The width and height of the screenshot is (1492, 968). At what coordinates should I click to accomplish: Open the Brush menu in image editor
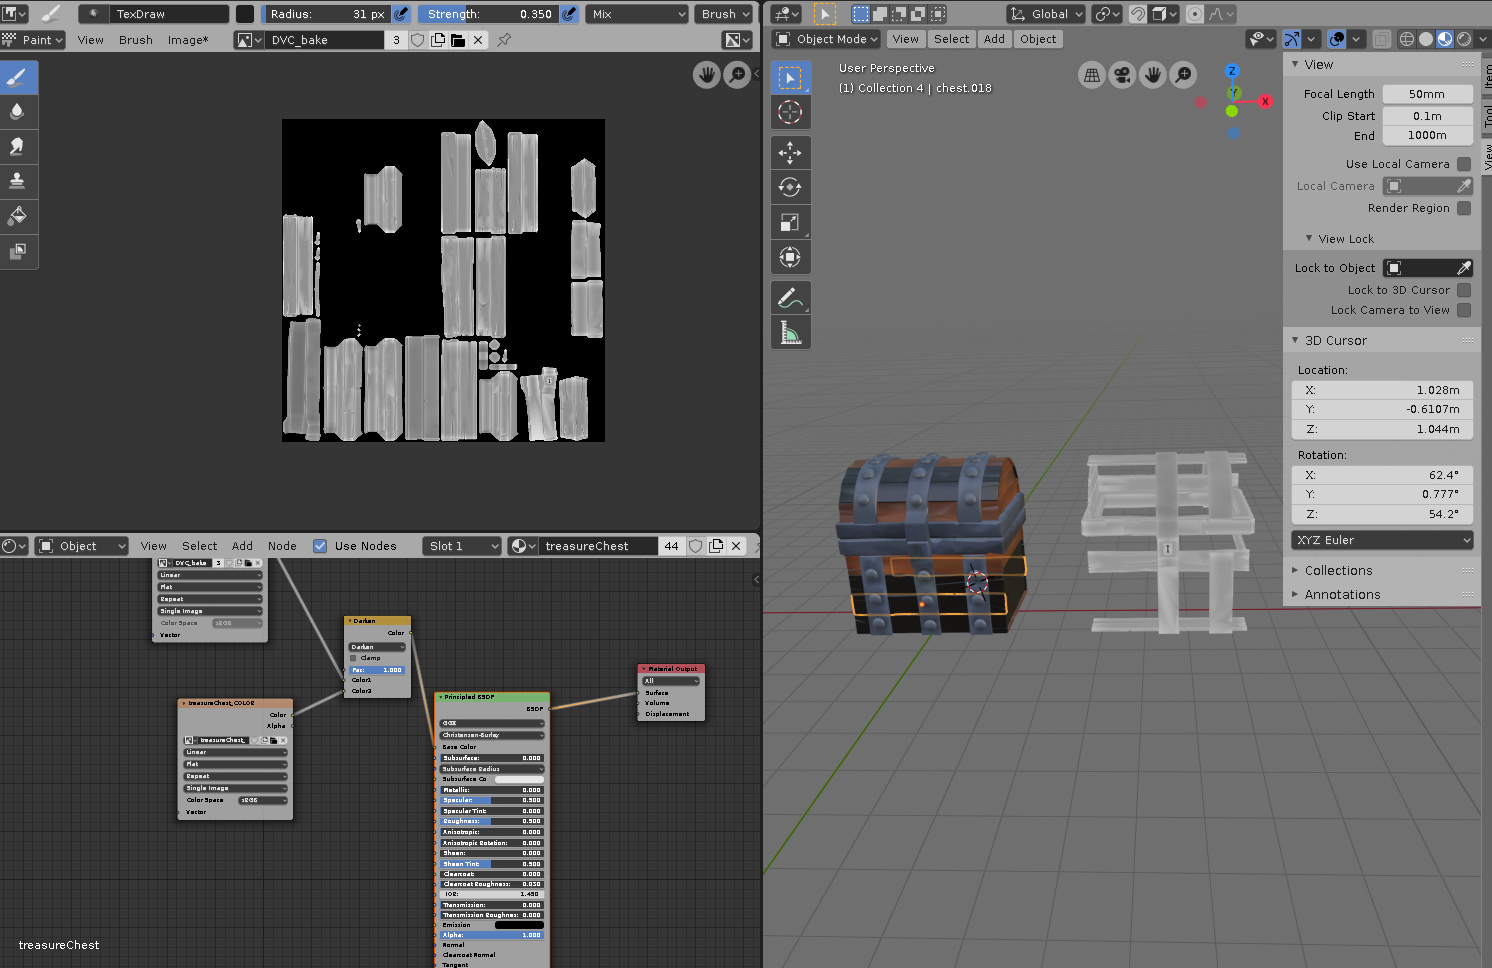point(136,40)
